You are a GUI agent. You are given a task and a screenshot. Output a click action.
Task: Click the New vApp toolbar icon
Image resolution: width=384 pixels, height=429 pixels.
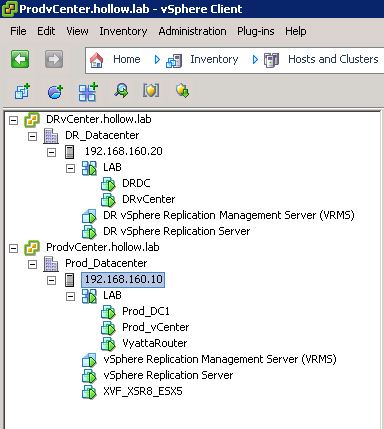coord(88,92)
